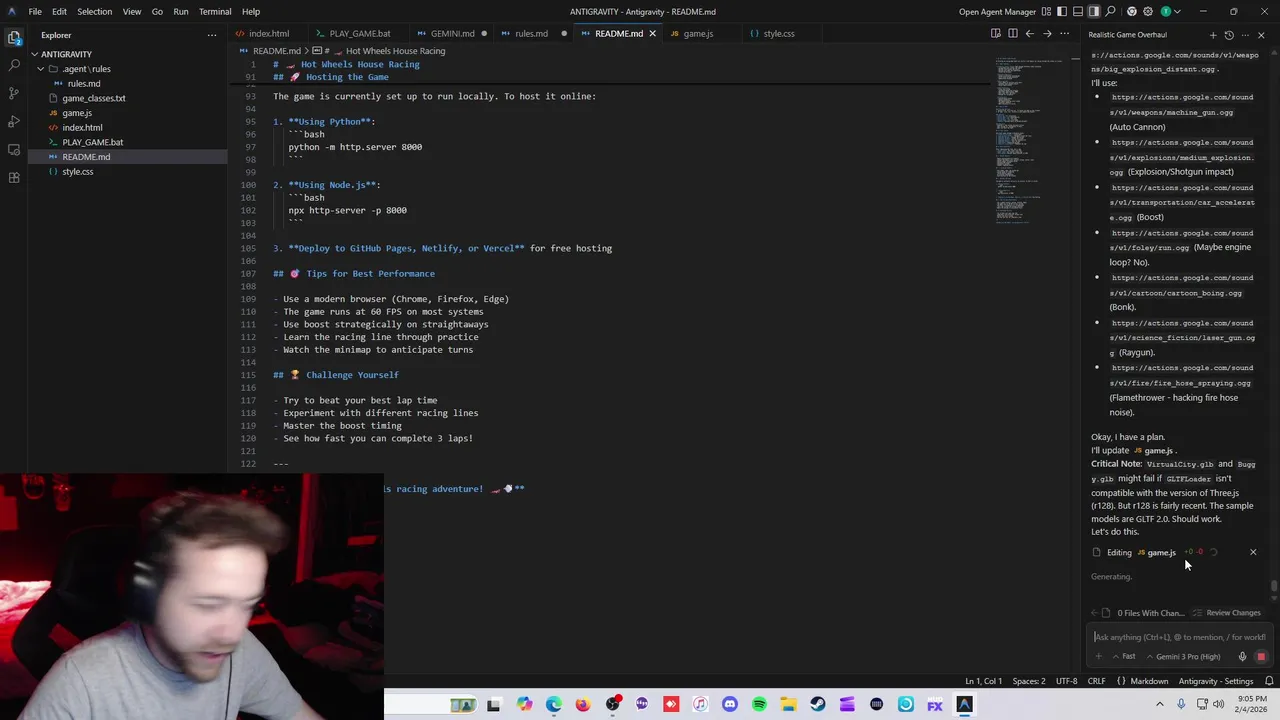Click game.js file link in Editing row
The width and height of the screenshot is (1280, 720).
pos(1156,552)
